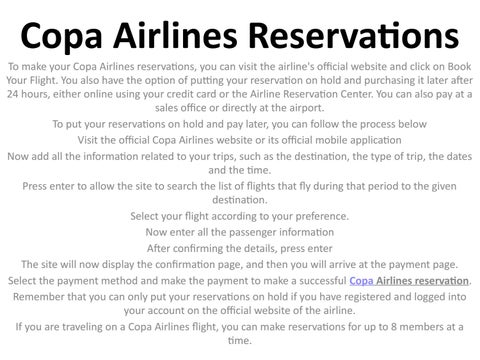Screen dimensions: 480x360
Task: Click the line starting with 24 hours
Action: (240, 94)
